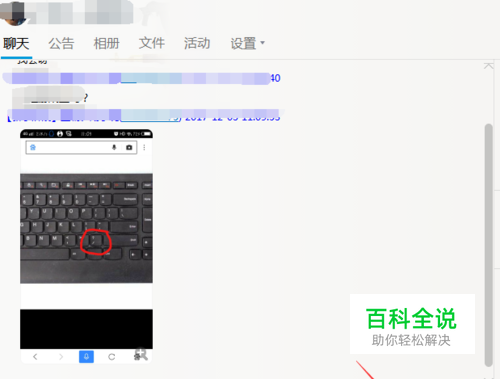Click the zoom magnifier icon on the image

pyautogui.click(x=141, y=354)
